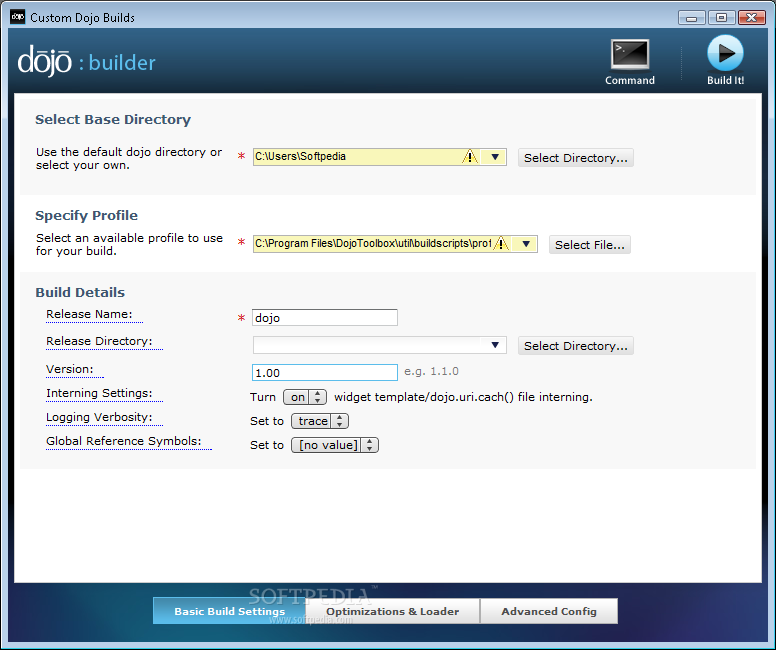Click the Specify Profile heading
Viewport: 776px width, 650px height.
pos(87,215)
